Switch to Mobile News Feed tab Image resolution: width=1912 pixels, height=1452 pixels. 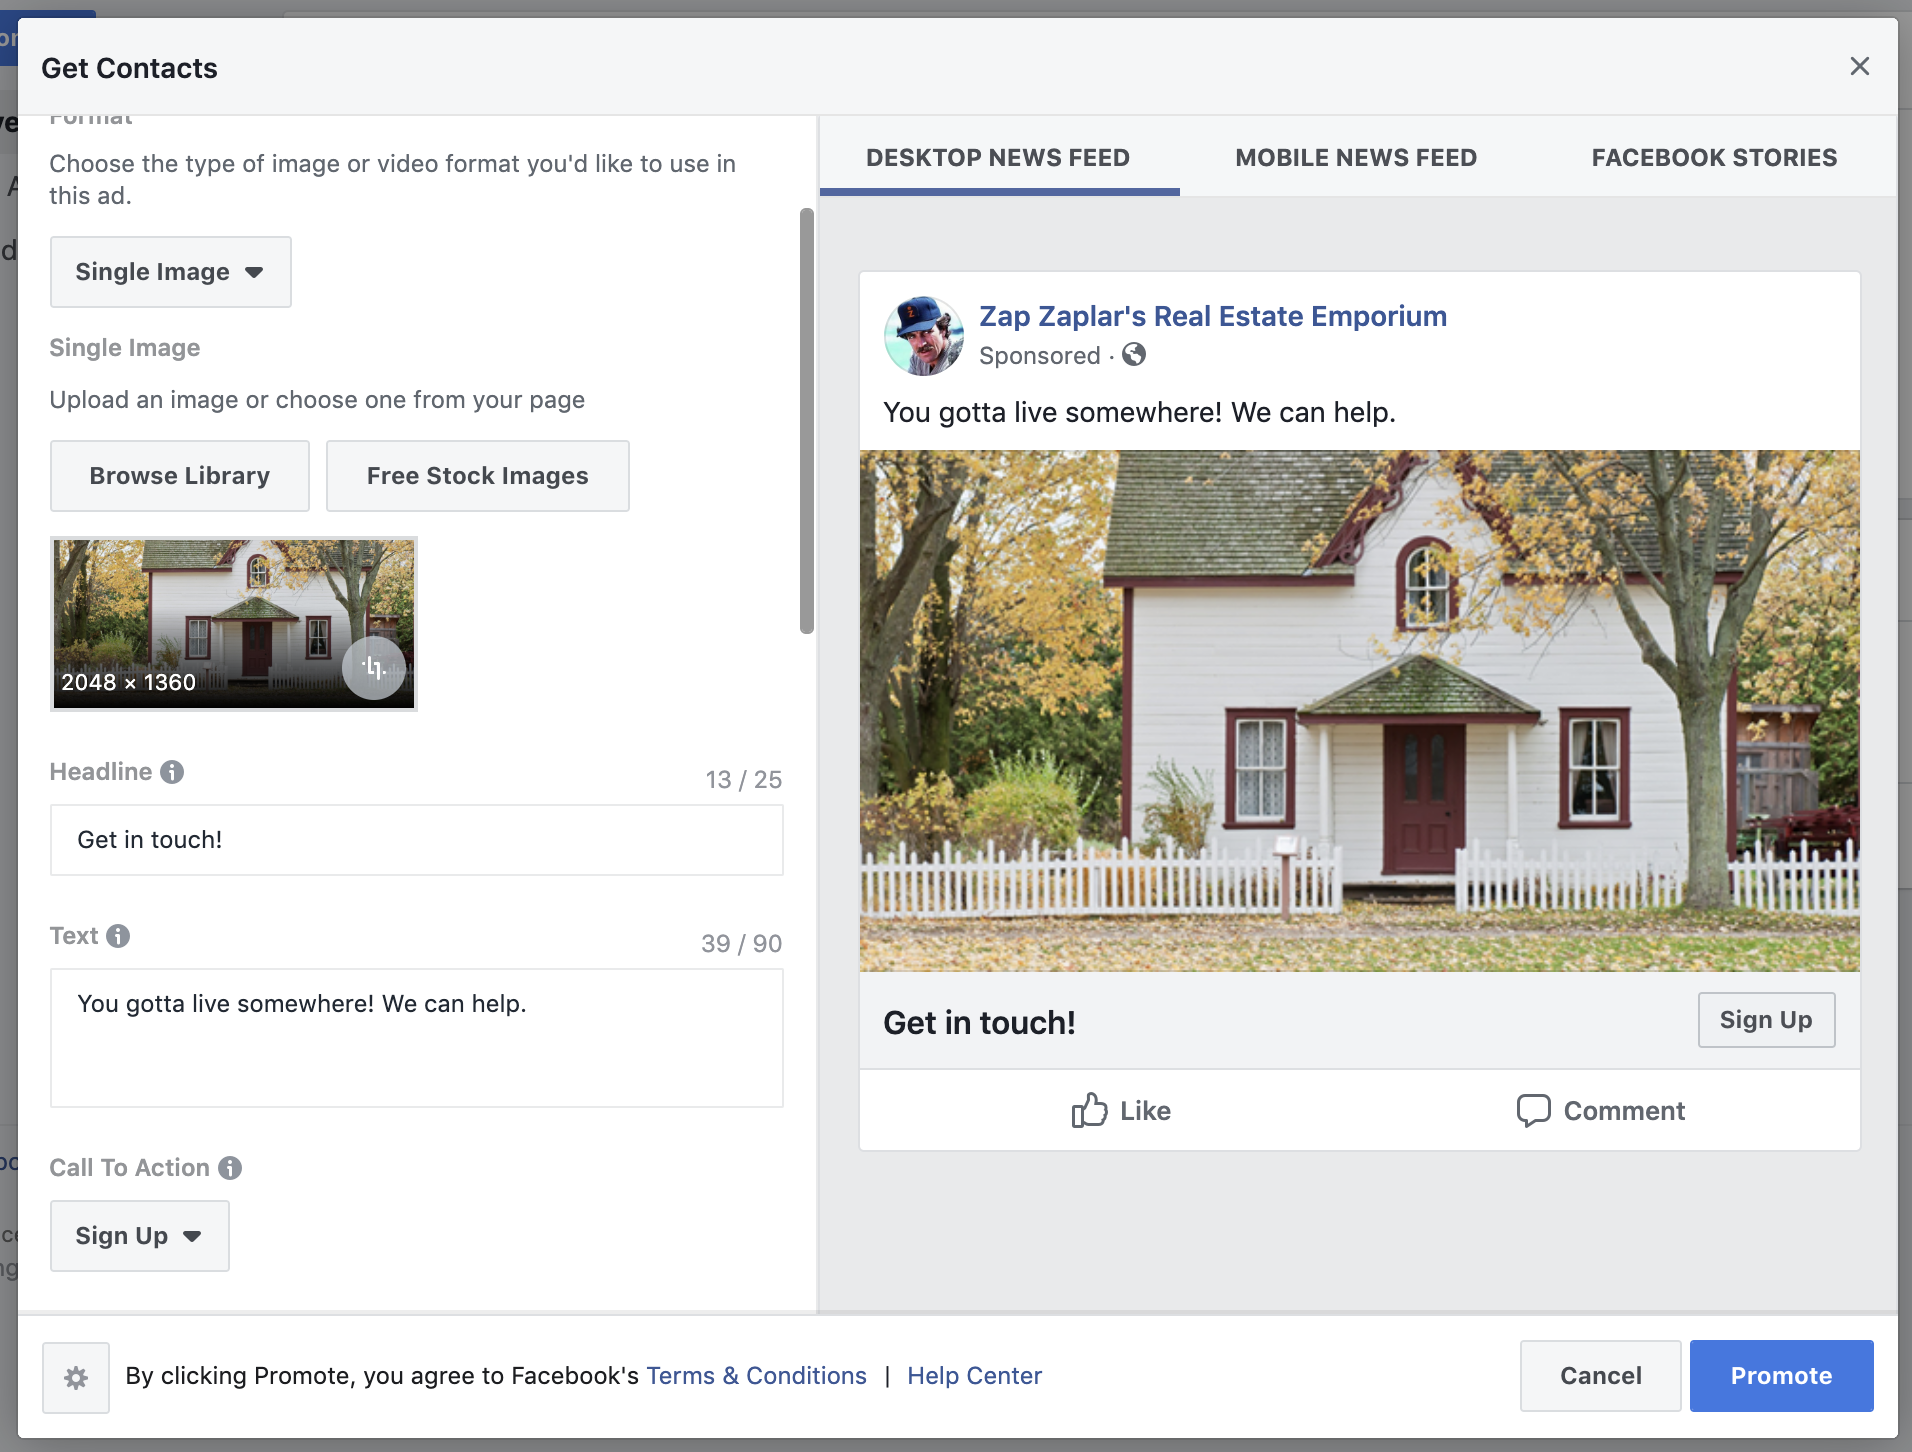1356,158
